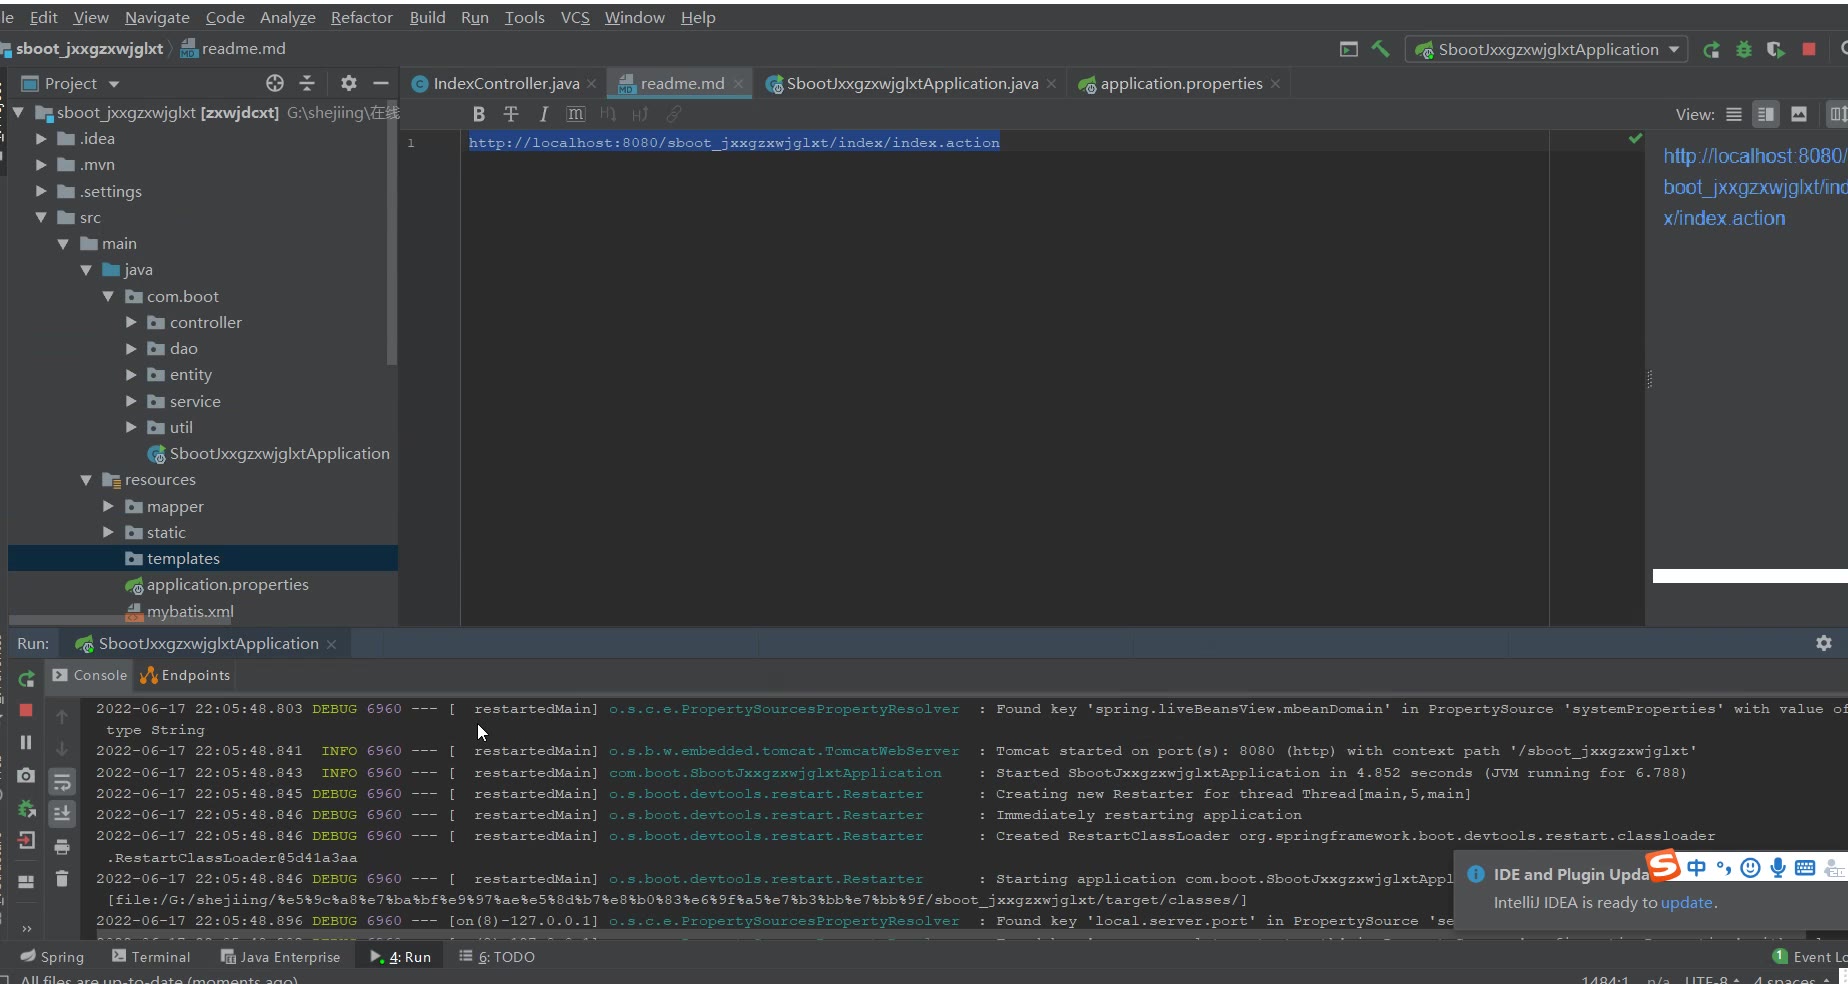Toggle soft-wrap in the console
1848x984 pixels.
click(62, 781)
